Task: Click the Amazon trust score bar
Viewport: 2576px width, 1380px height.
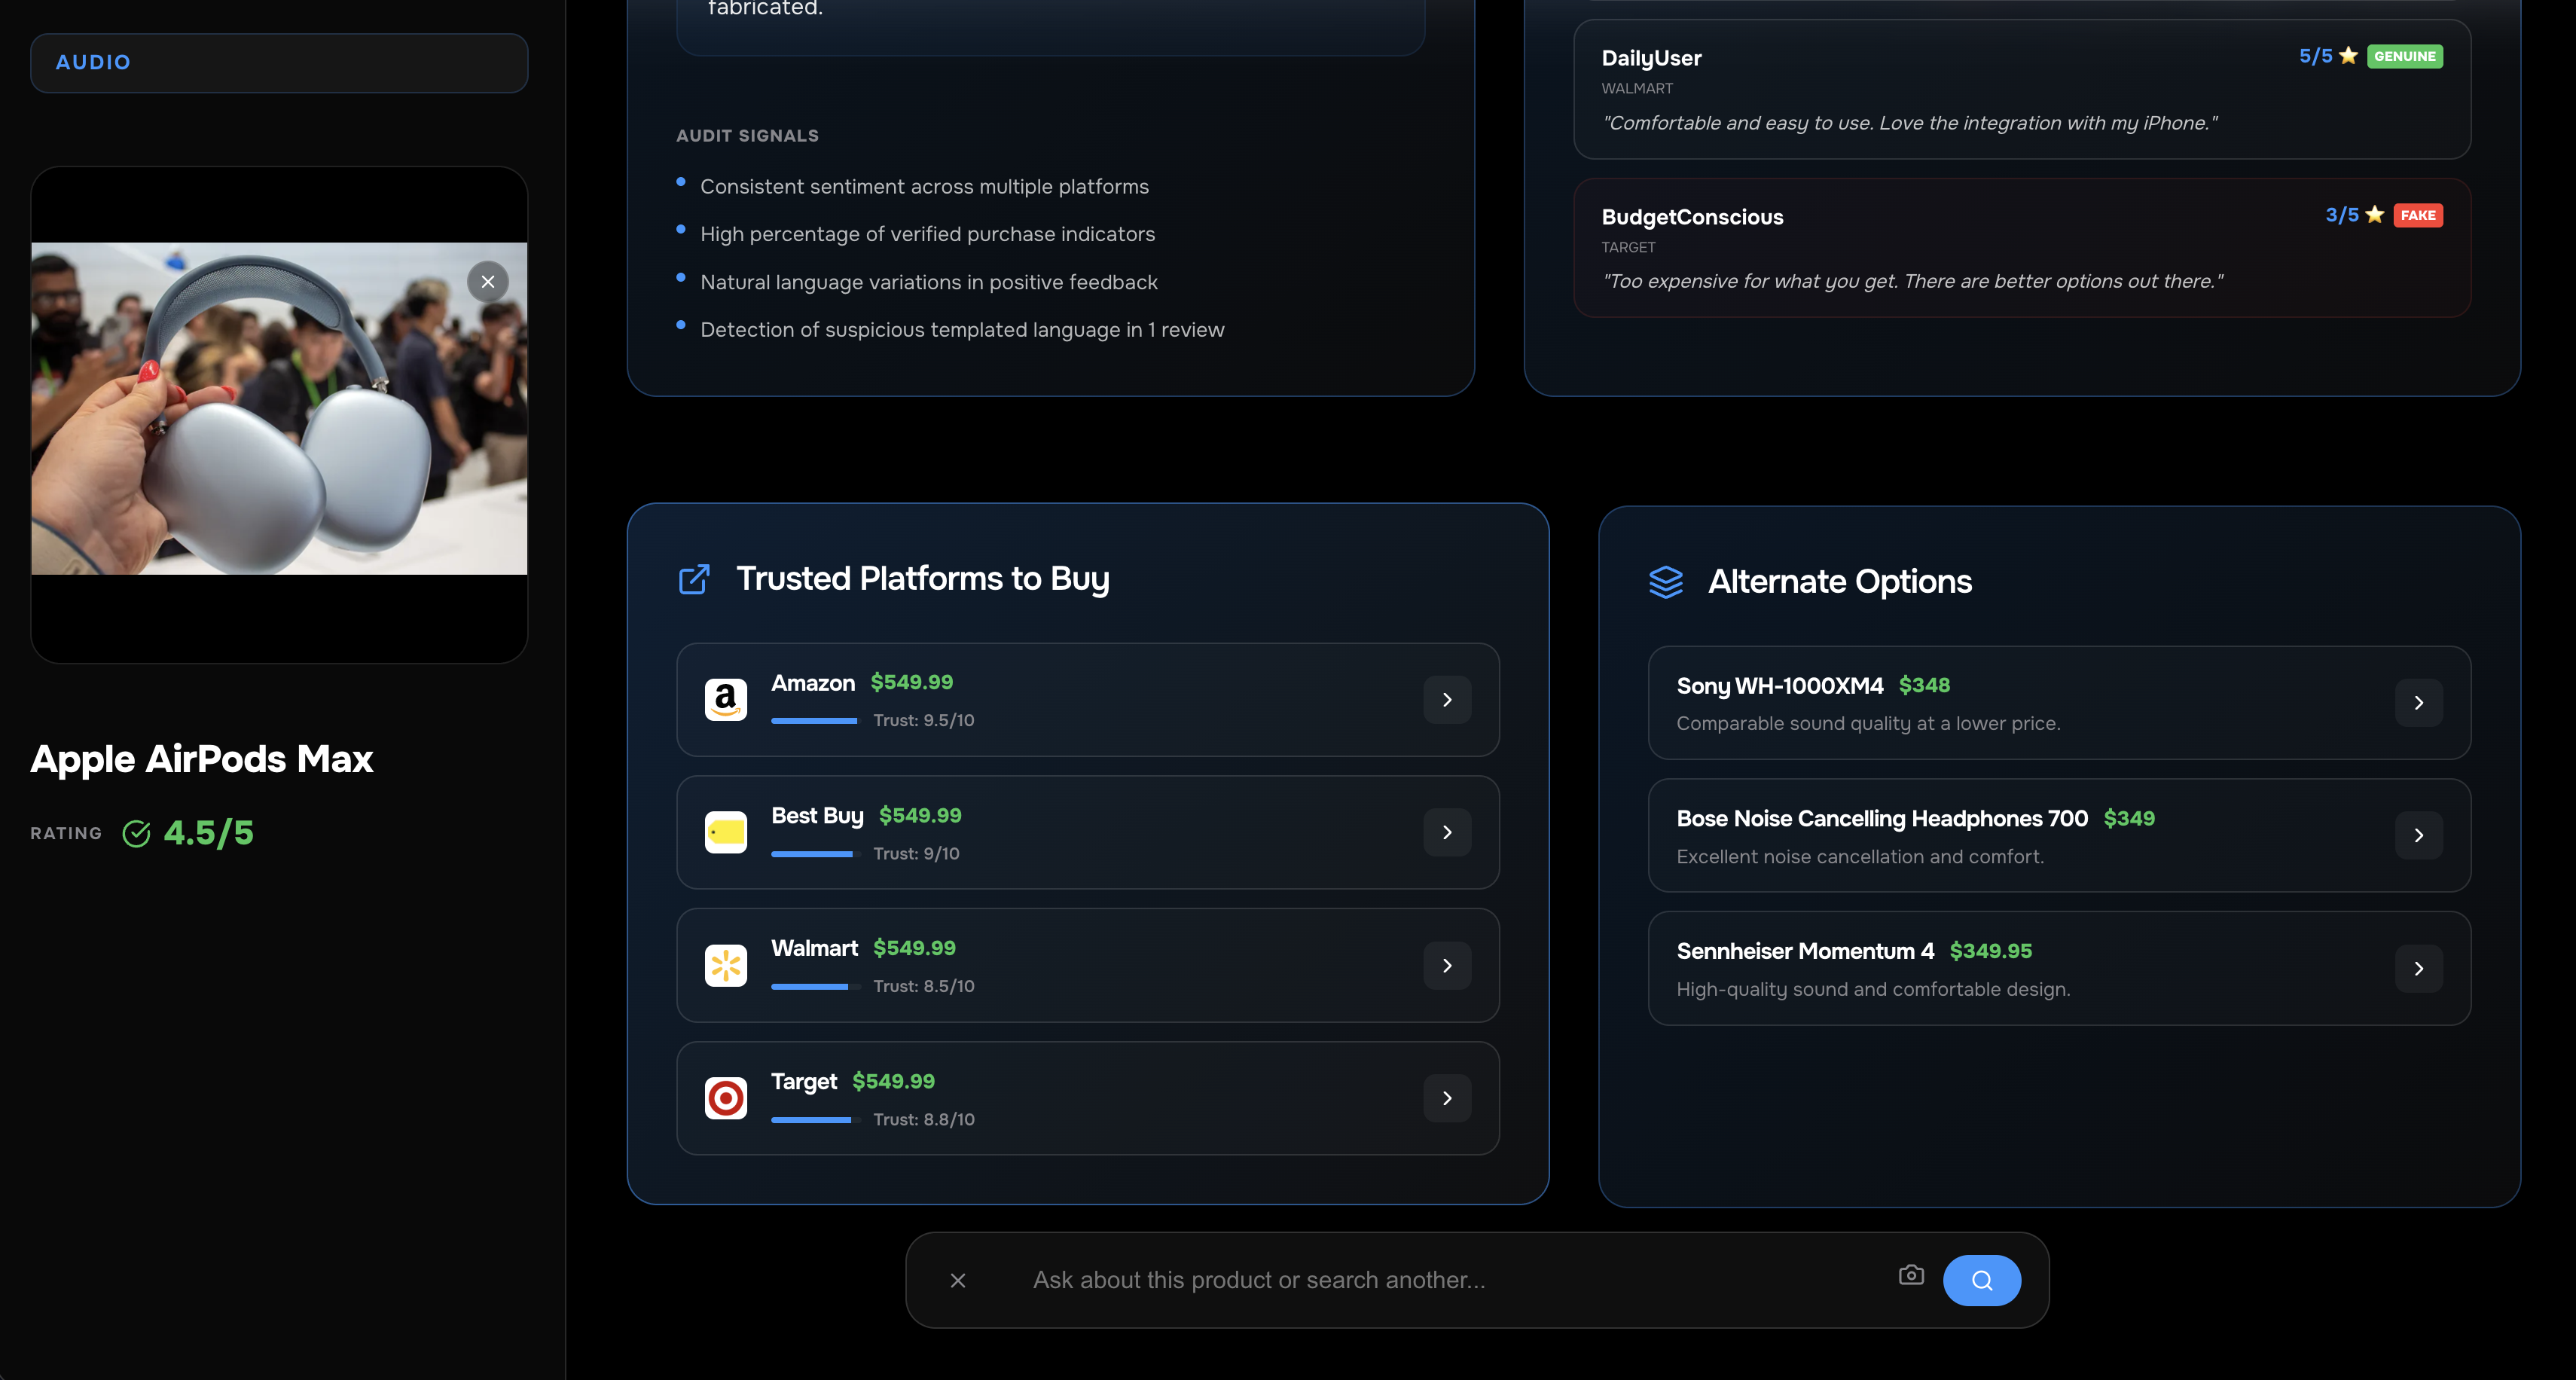Action: coord(815,721)
